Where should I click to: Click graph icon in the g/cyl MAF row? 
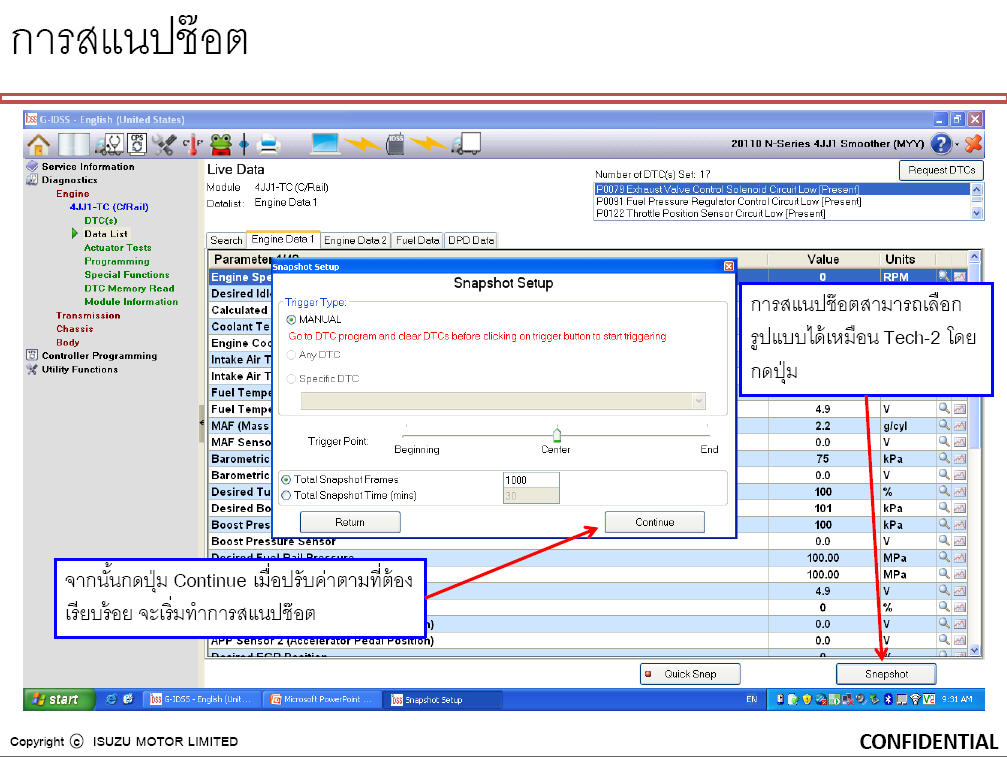pos(959,425)
